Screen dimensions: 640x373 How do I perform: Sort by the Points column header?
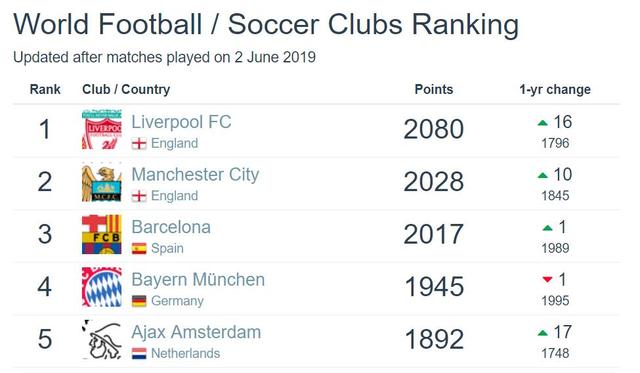433,89
